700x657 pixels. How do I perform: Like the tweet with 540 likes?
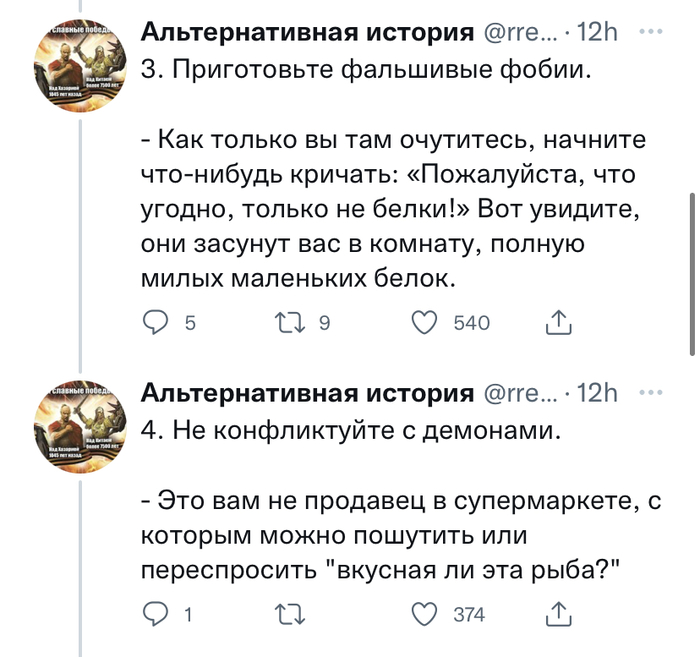click(425, 323)
